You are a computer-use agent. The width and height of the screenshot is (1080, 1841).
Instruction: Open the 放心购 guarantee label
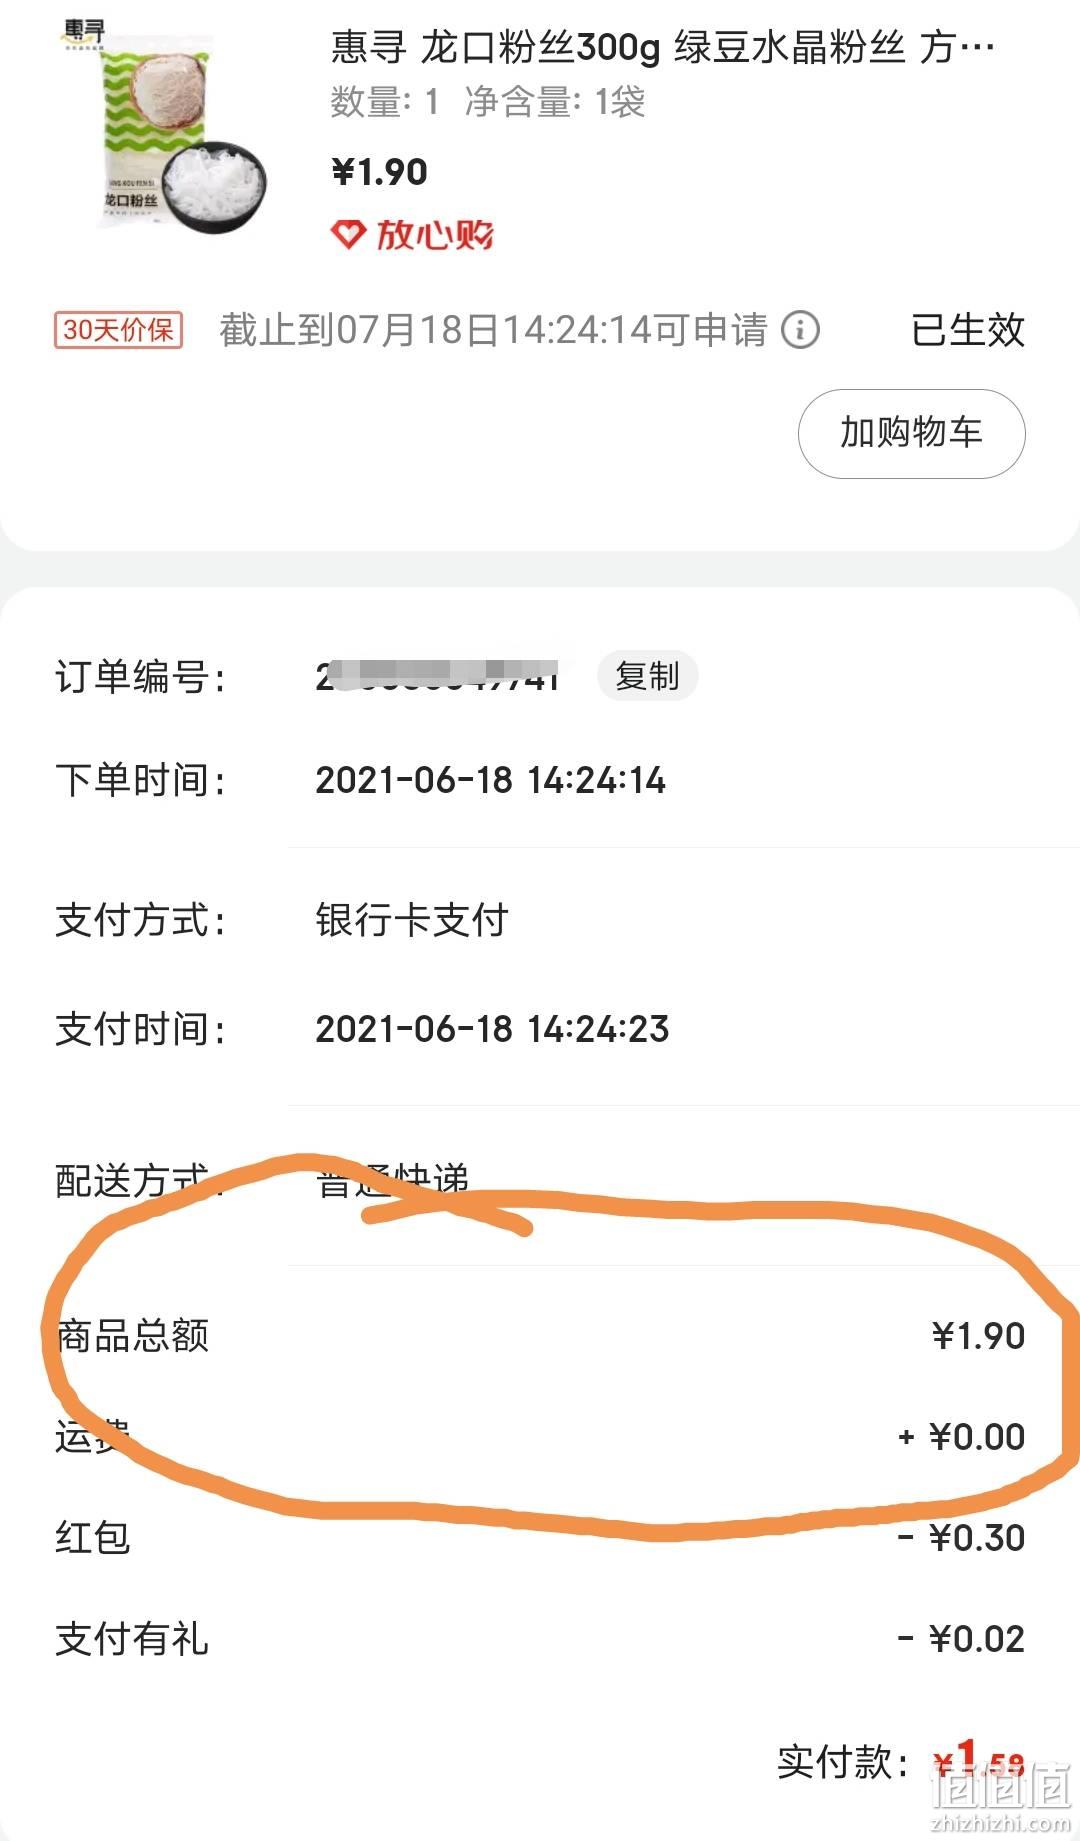(x=413, y=235)
